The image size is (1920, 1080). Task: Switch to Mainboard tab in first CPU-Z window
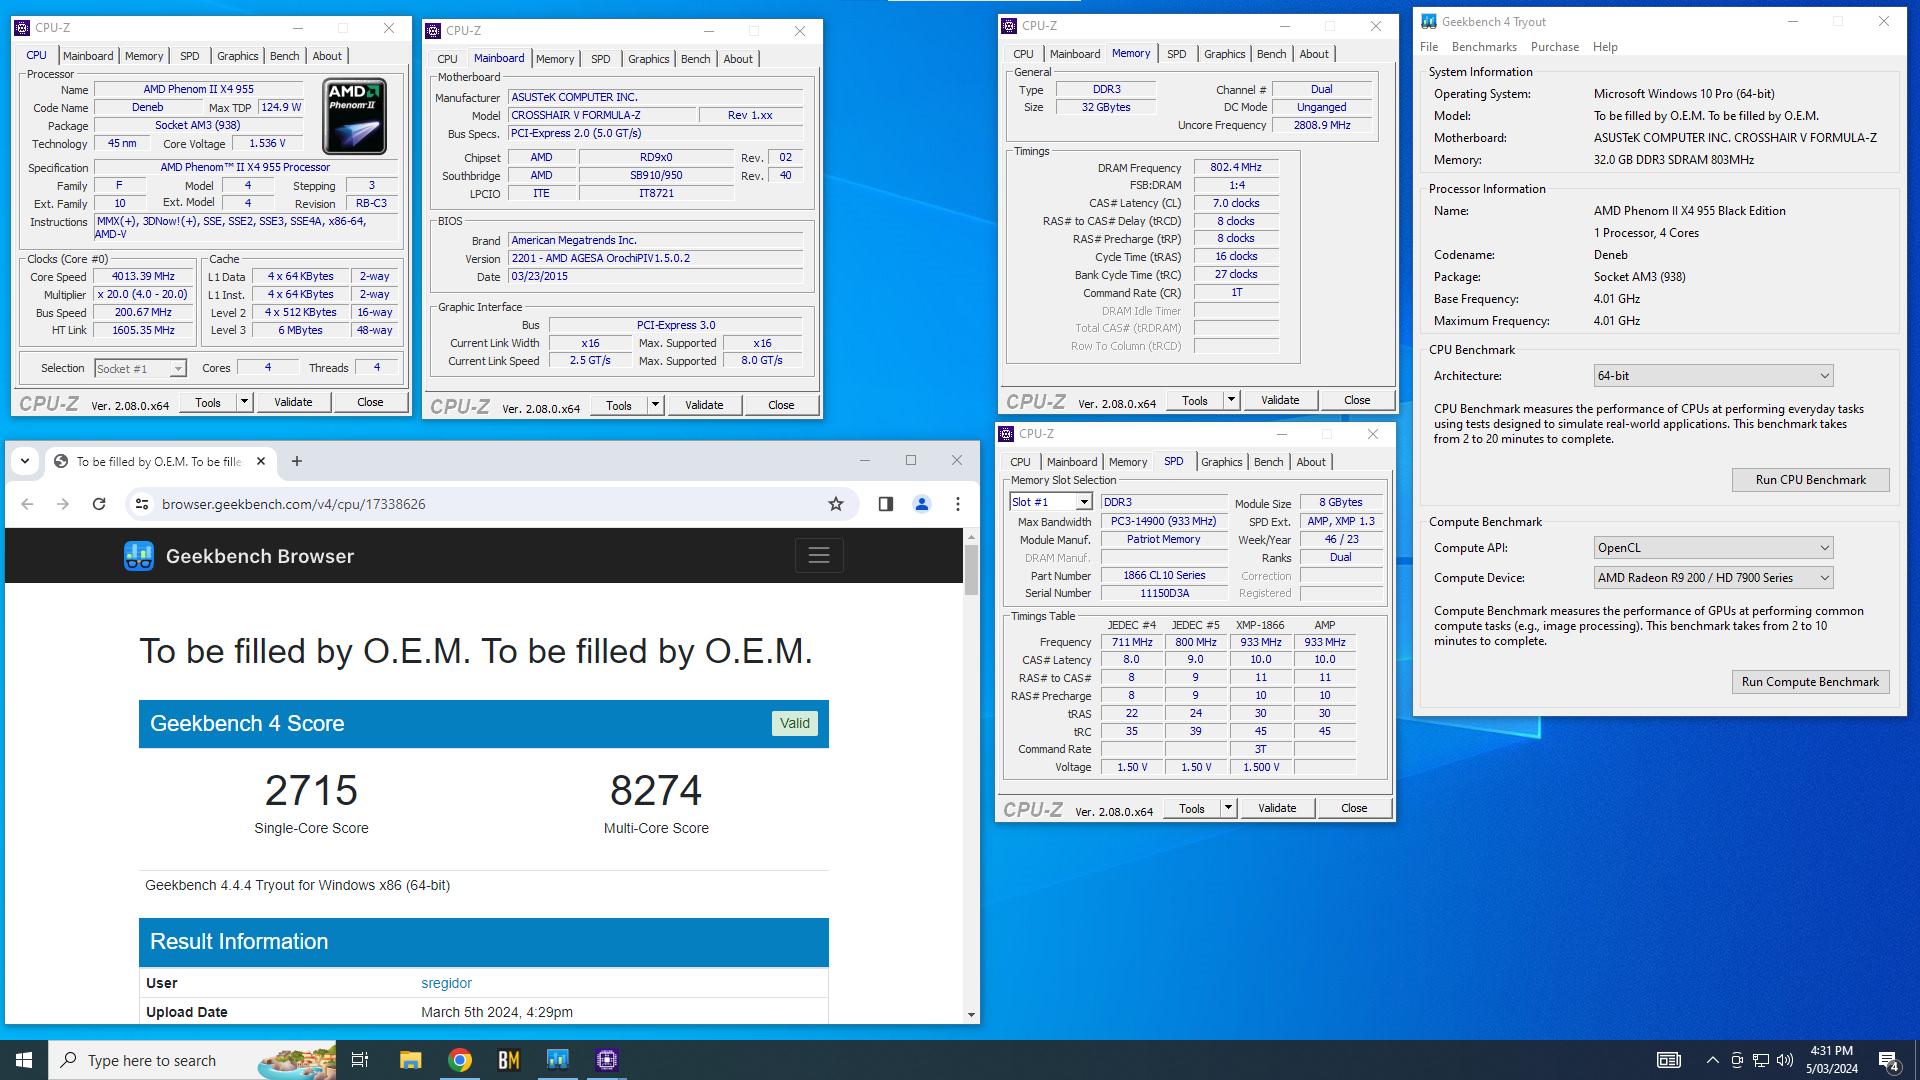point(88,56)
